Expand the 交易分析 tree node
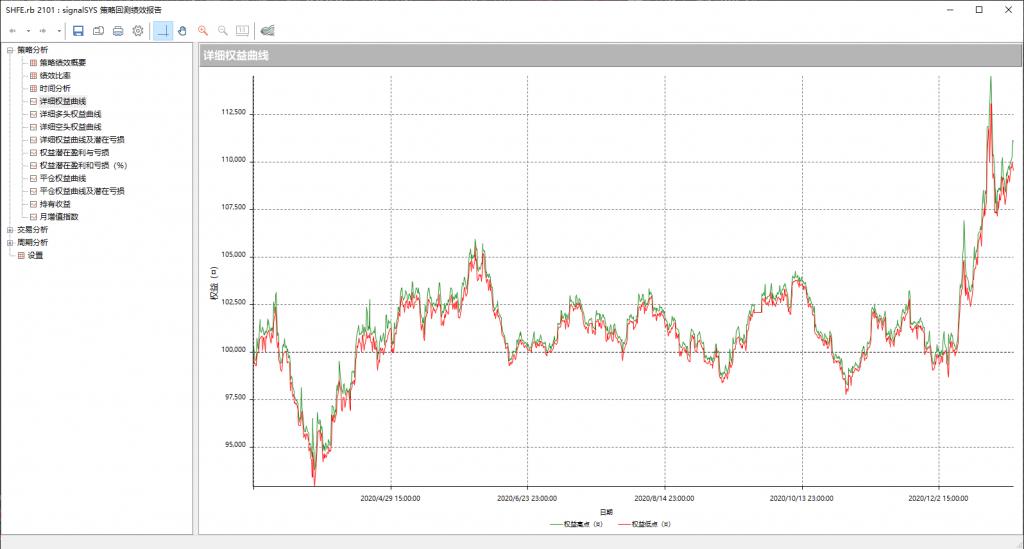 (10, 230)
